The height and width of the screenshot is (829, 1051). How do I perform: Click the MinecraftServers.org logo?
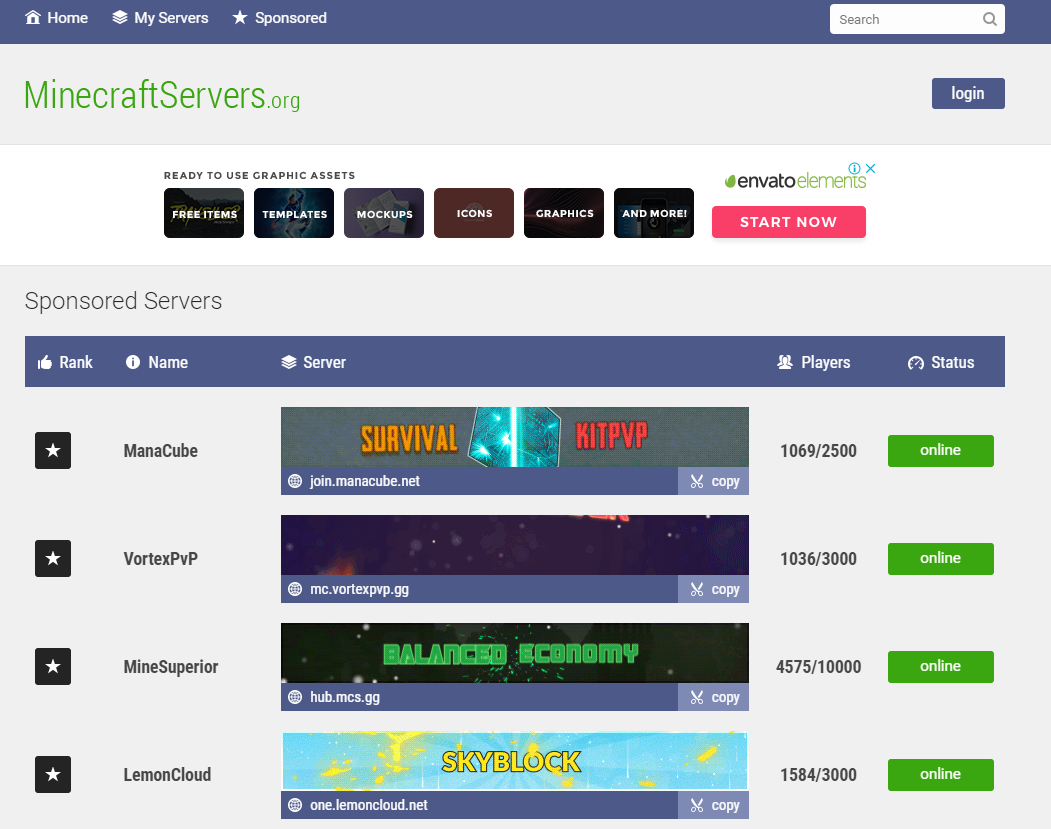[162, 95]
